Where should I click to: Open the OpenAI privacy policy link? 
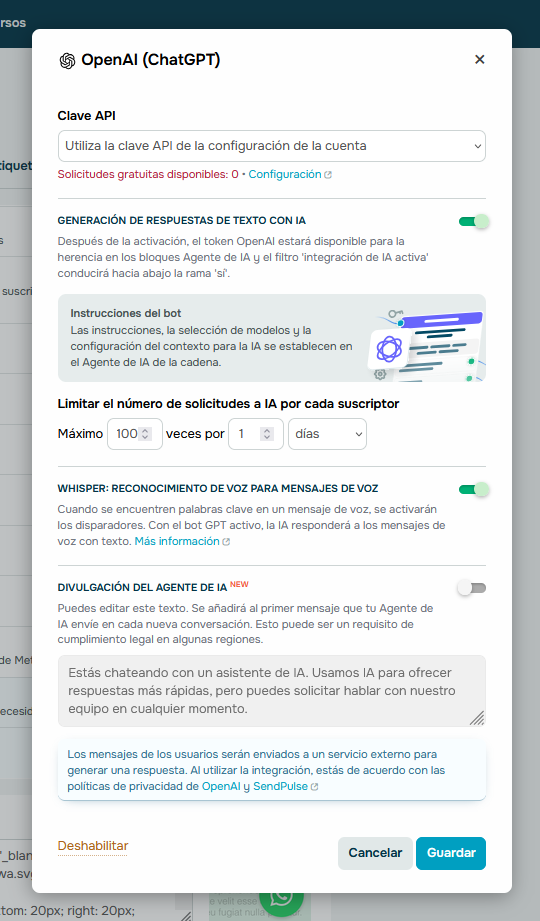pos(221,786)
